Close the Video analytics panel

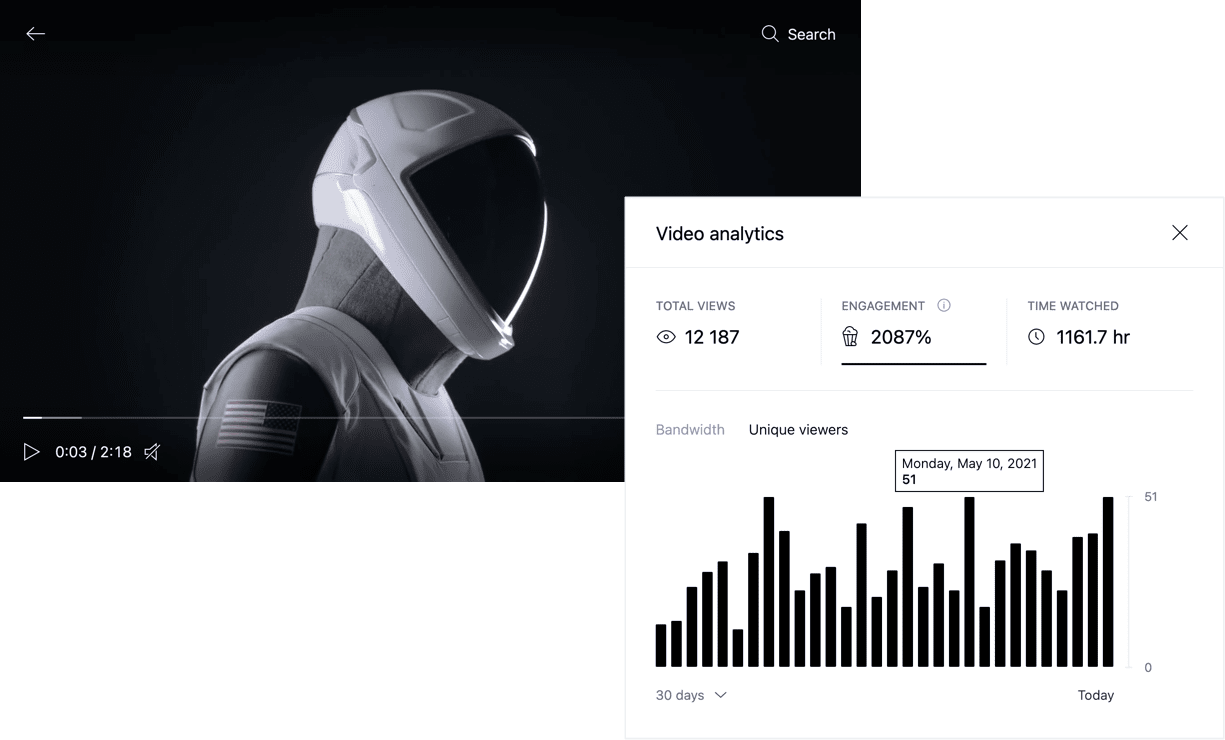[x=1180, y=233]
